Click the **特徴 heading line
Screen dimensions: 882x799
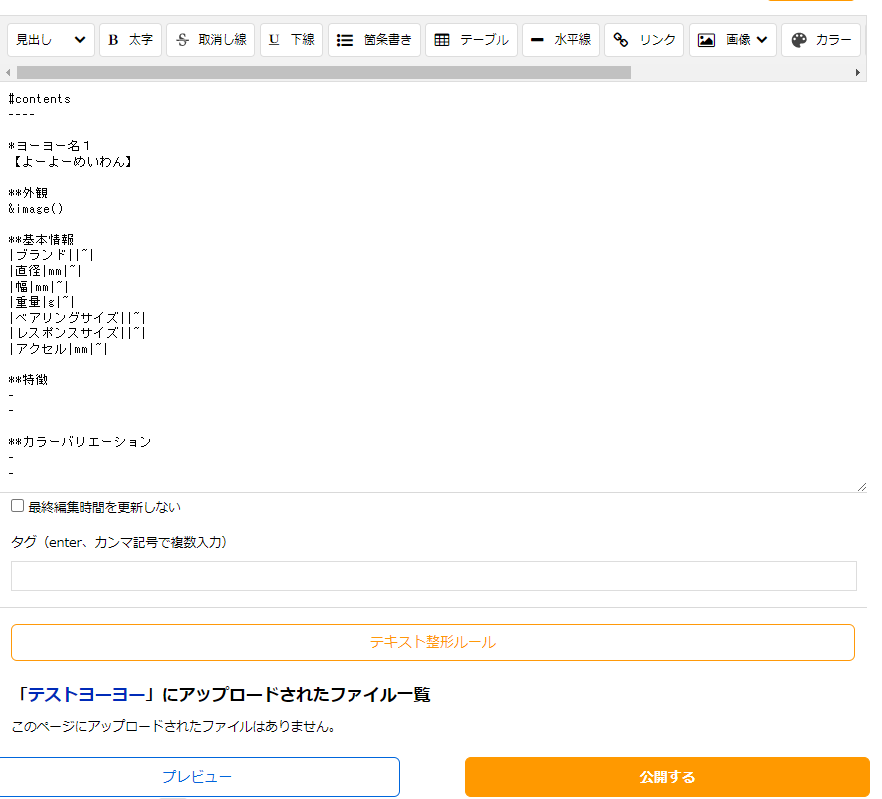point(28,380)
